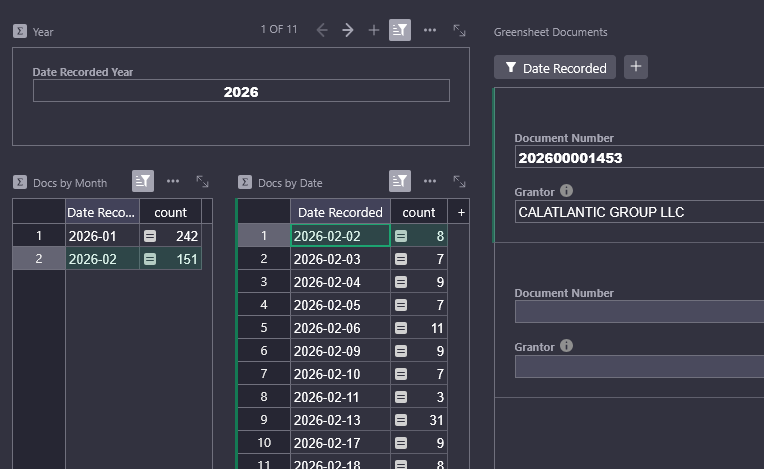Screen dimensions: 764x469
Task: Toggle sort/filter icon in Year widget
Action: pyautogui.click(x=400, y=30)
